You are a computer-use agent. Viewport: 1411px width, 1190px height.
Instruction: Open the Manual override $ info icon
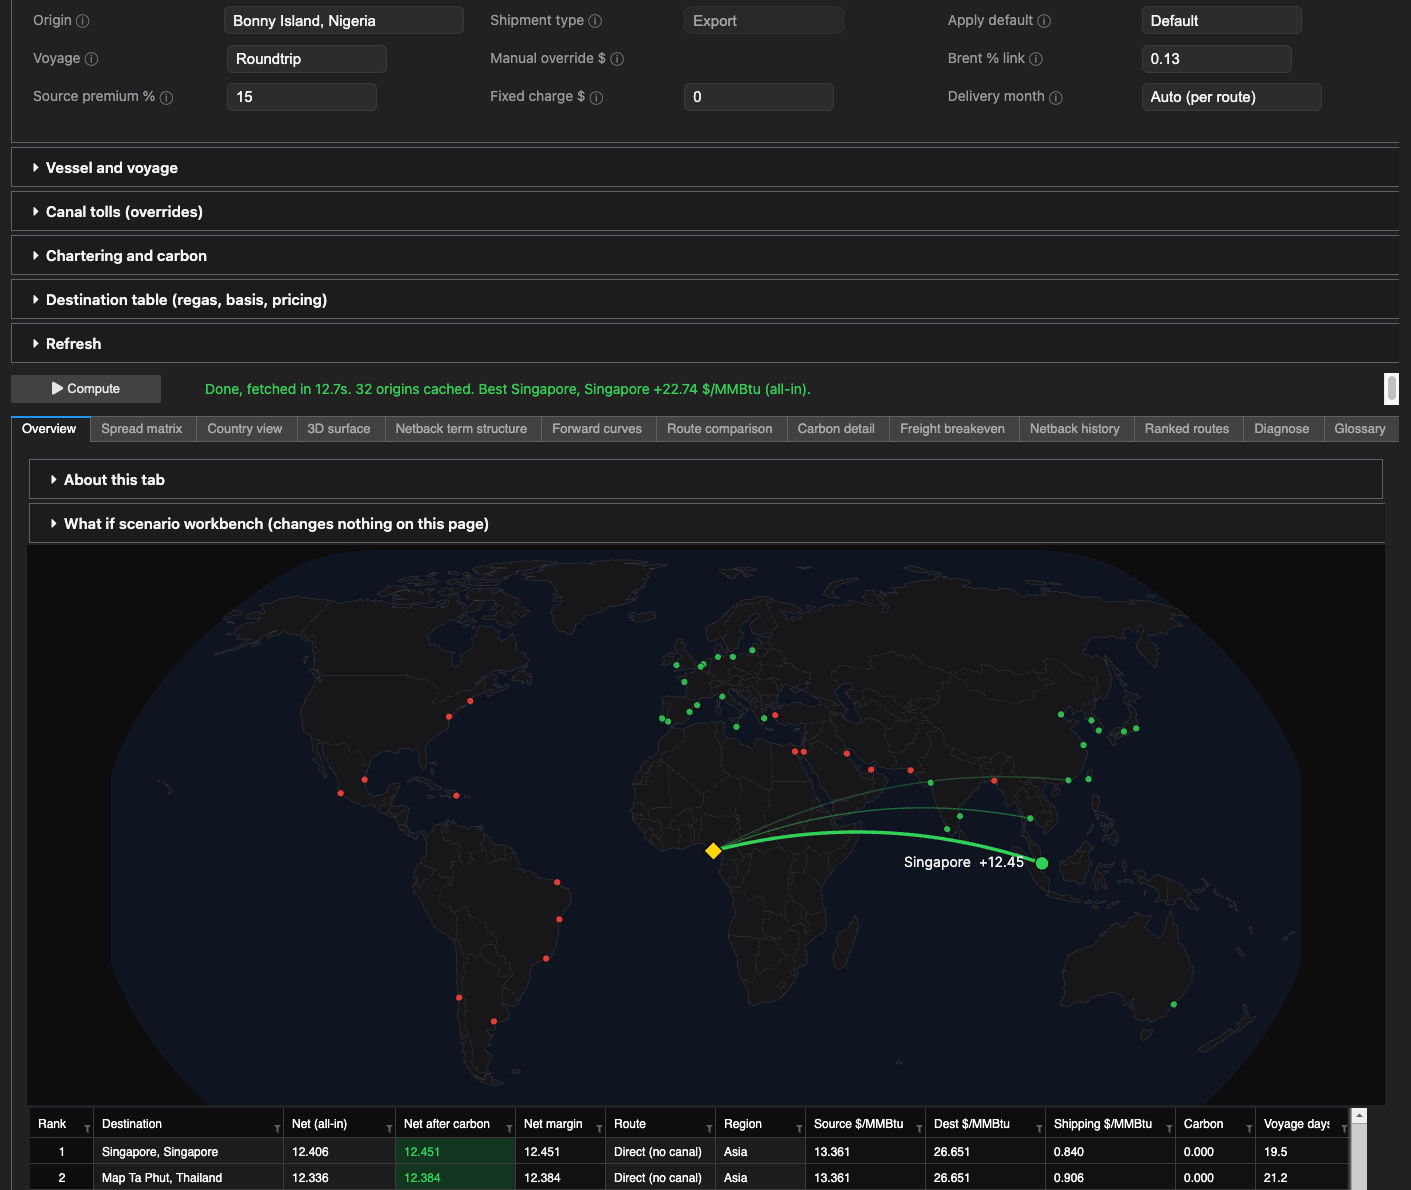(x=617, y=59)
